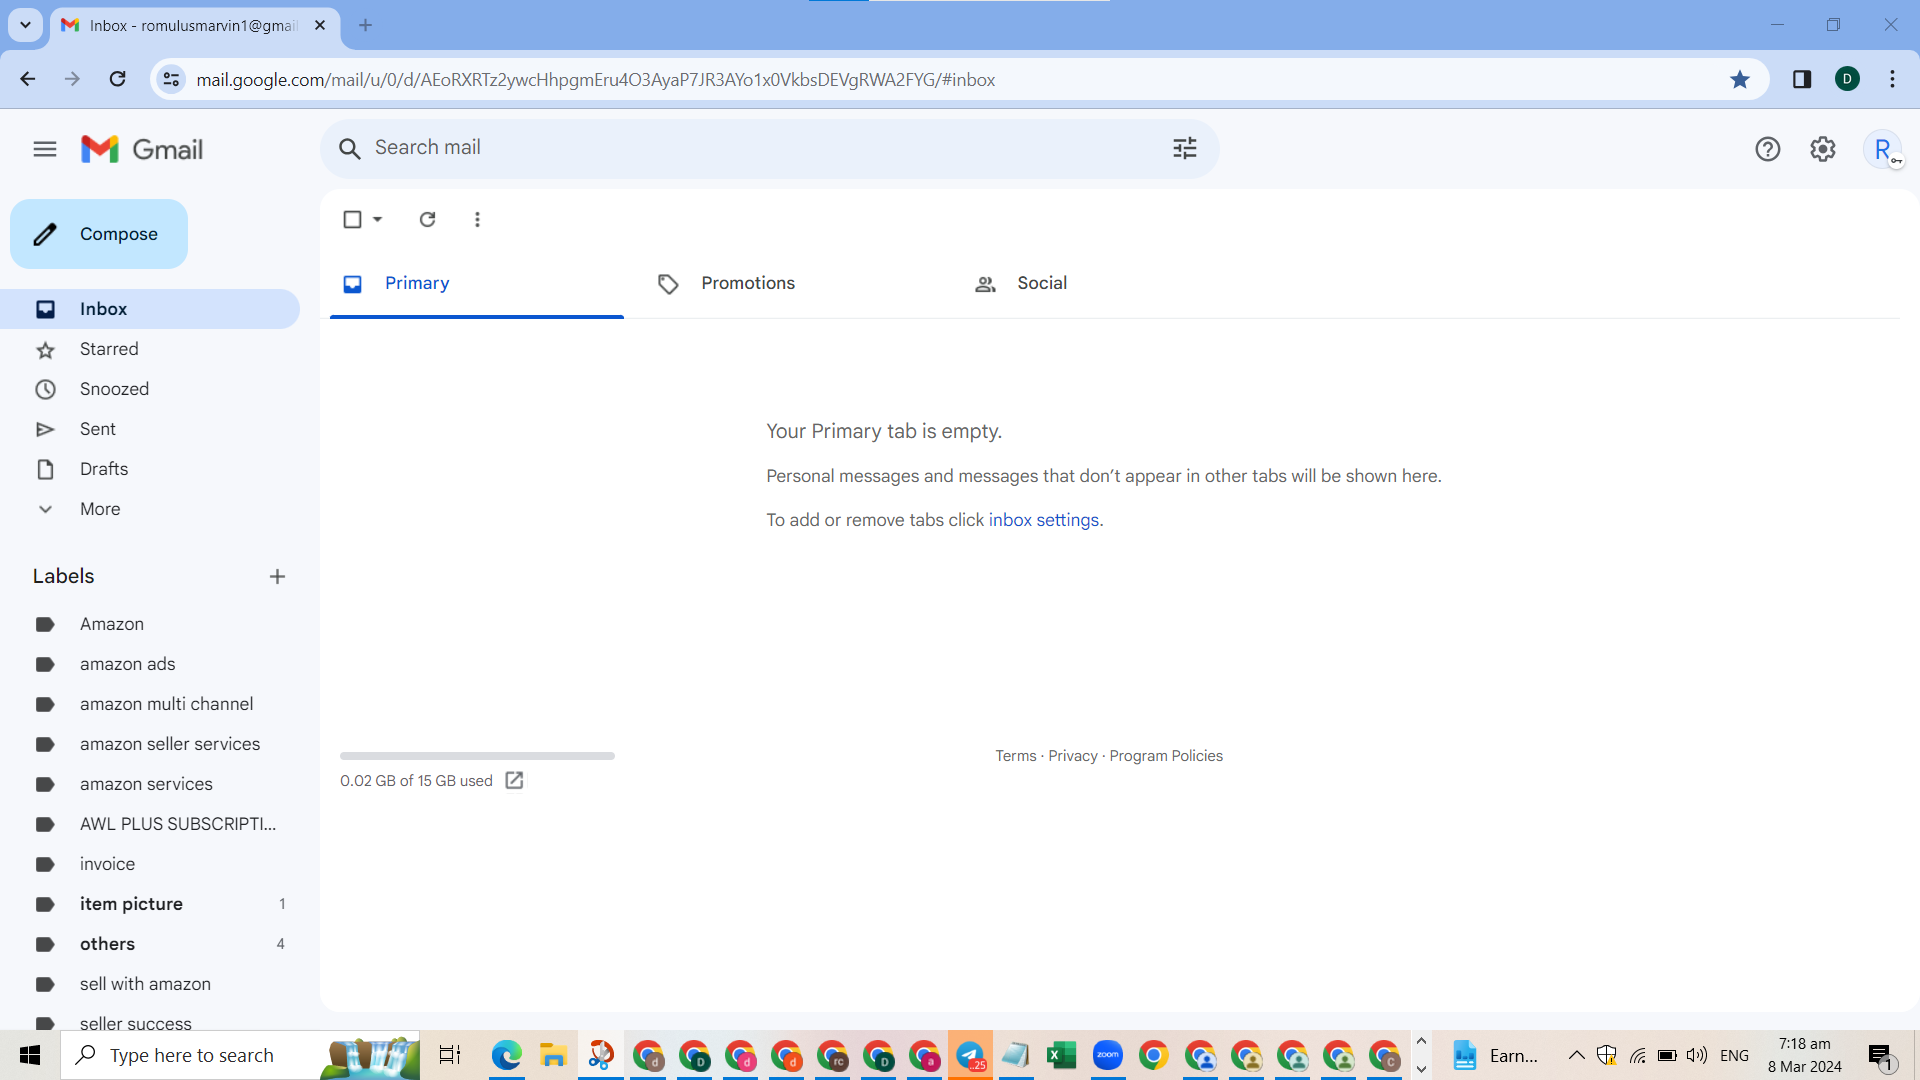
Task: Open the amazon ads label
Action: tap(150, 664)
